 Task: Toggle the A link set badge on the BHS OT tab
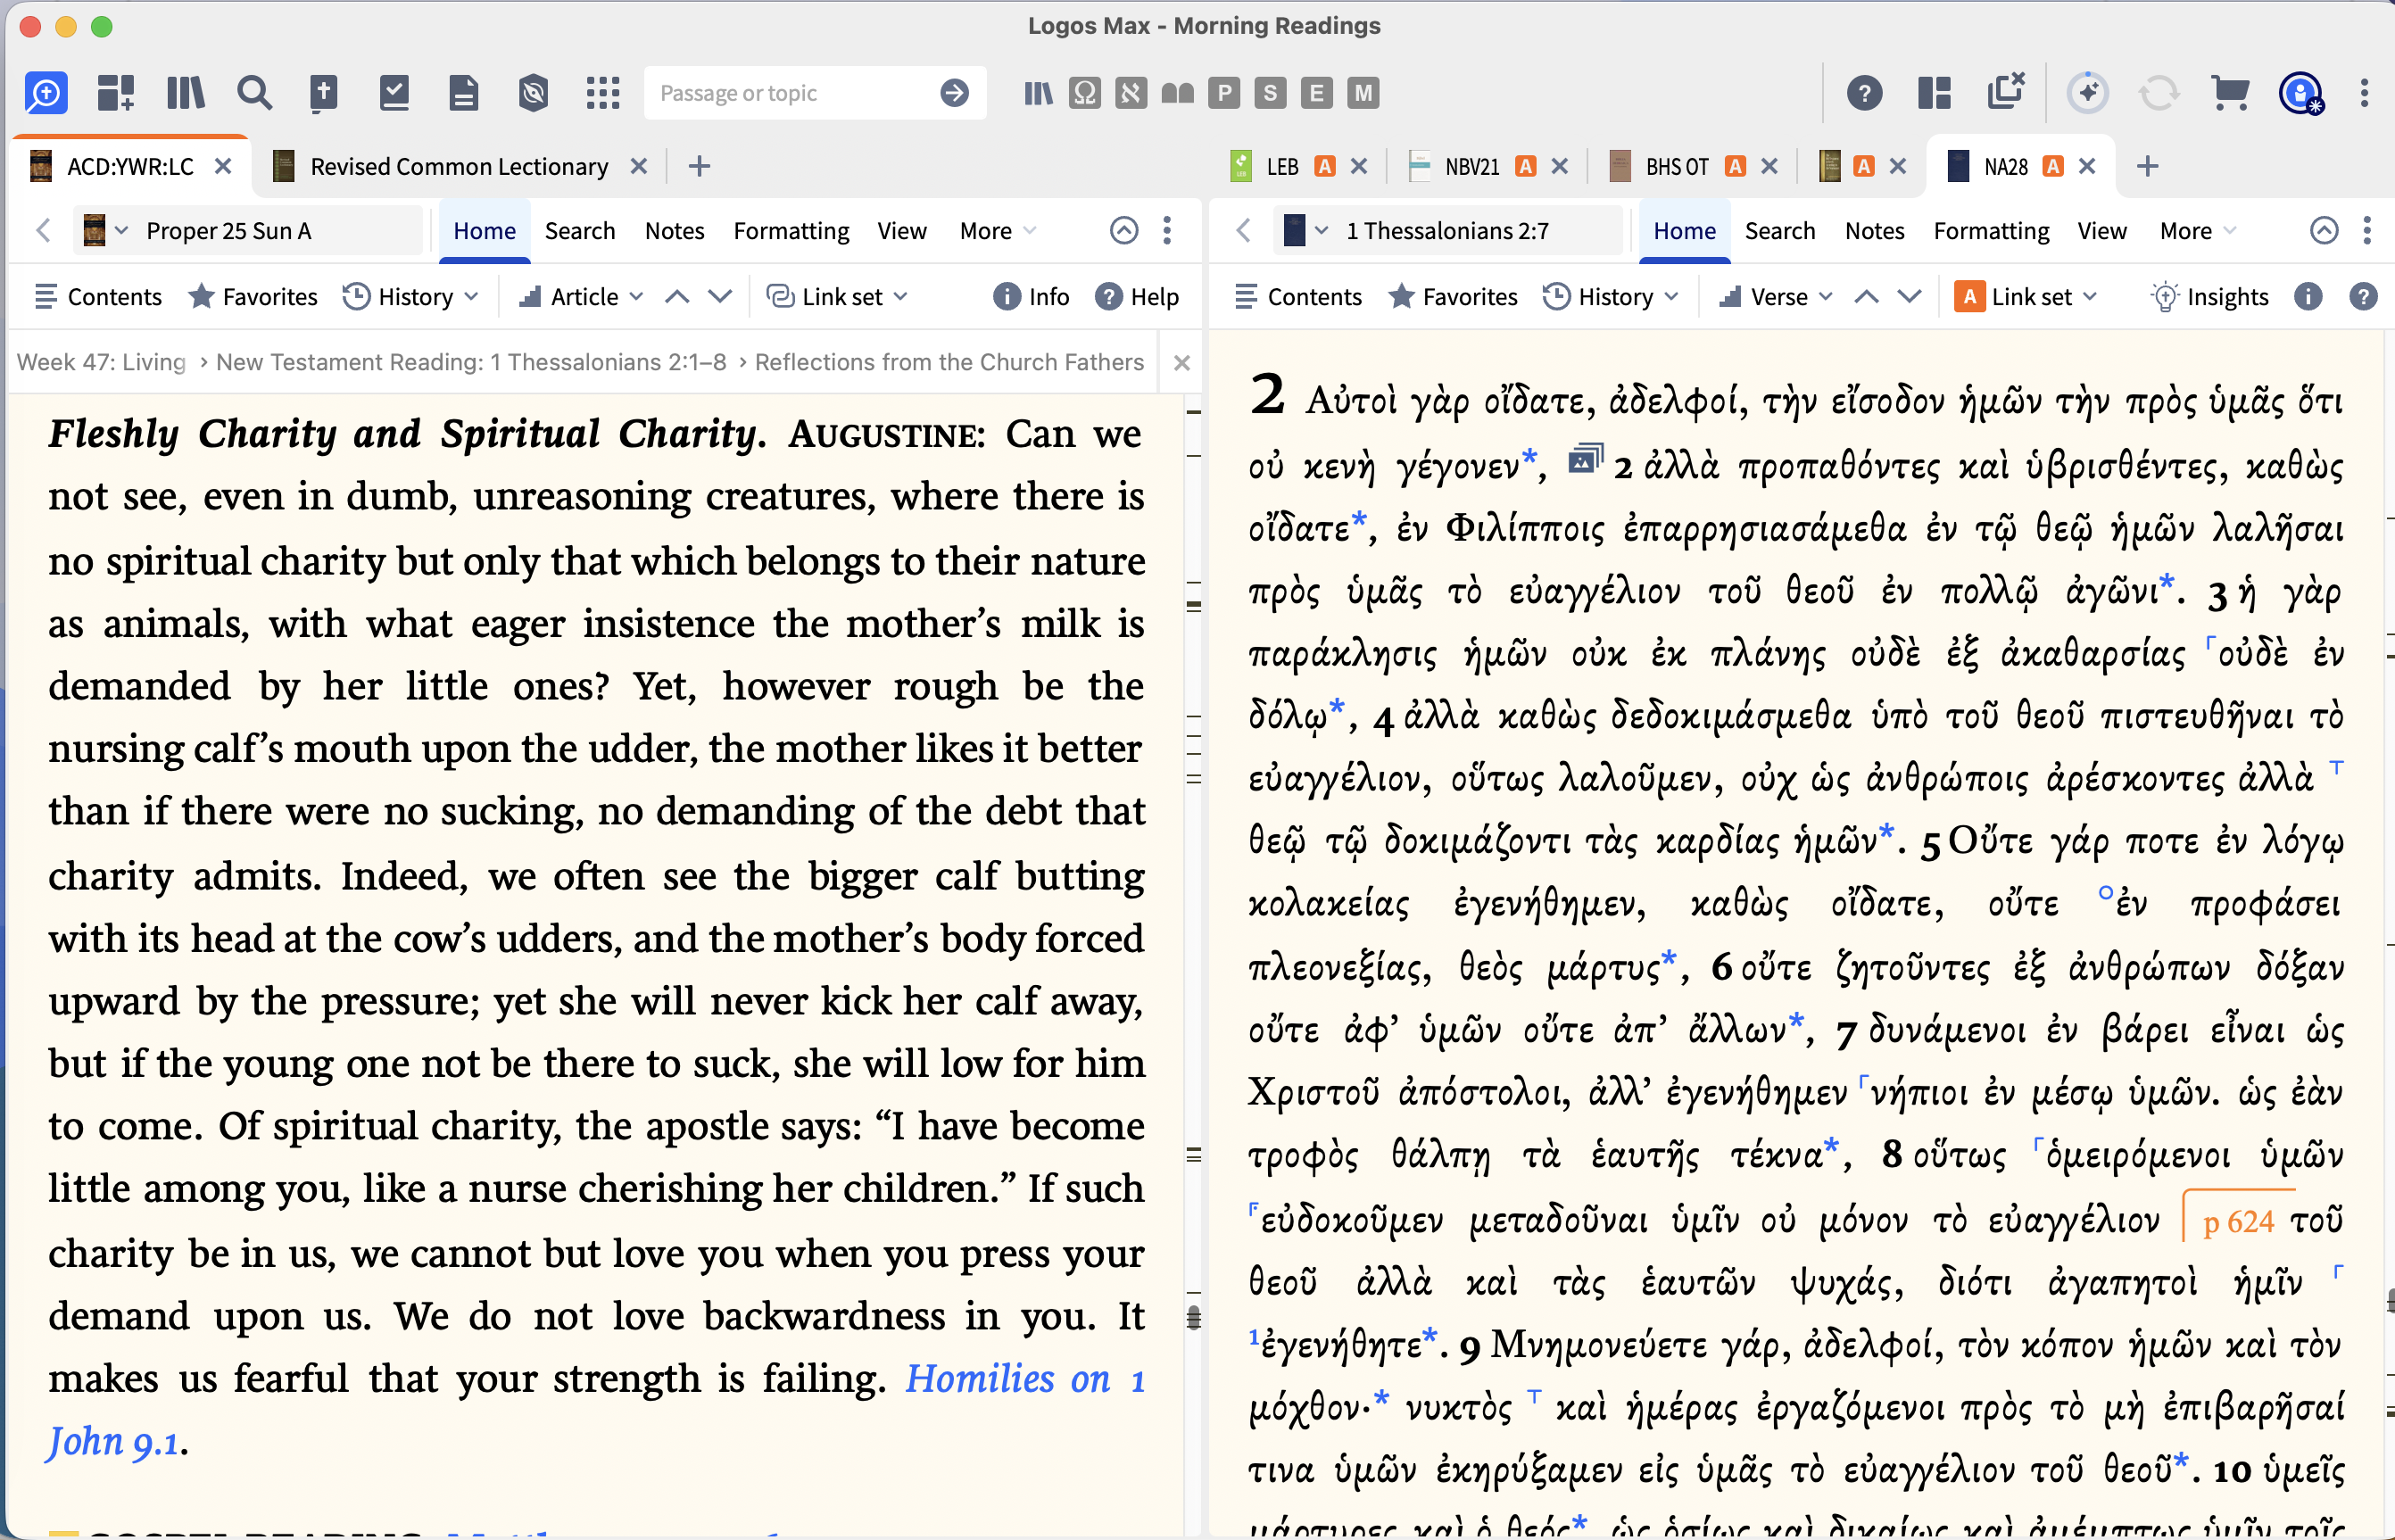coord(1735,167)
